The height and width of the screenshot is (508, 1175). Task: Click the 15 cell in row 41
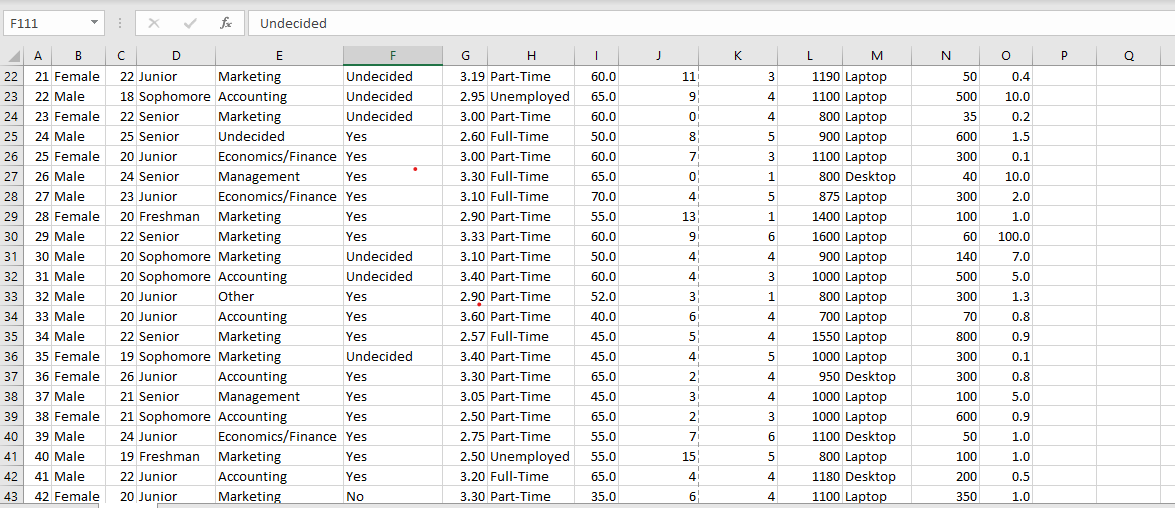tap(659, 456)
